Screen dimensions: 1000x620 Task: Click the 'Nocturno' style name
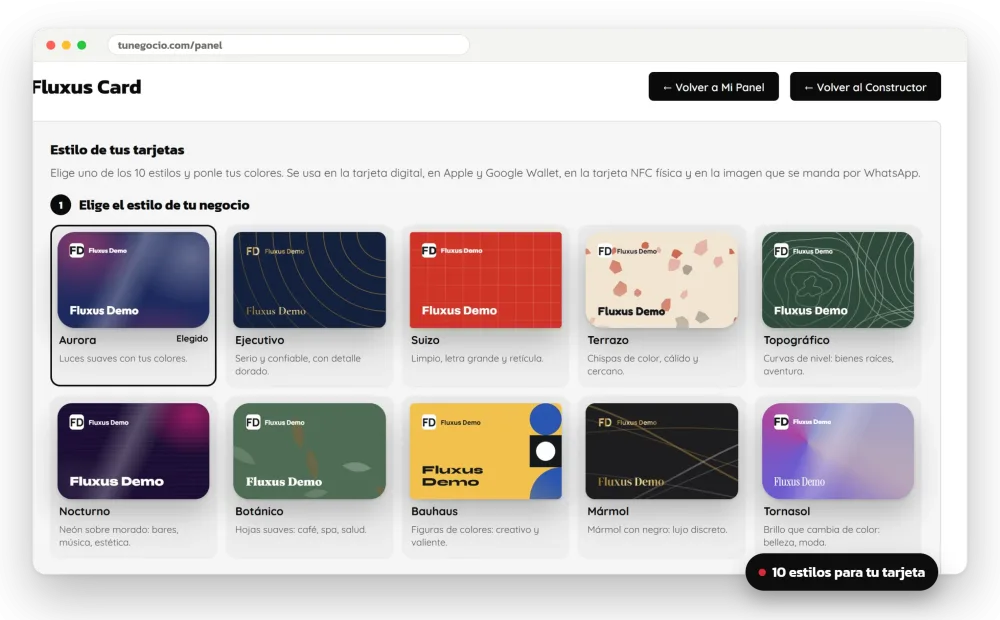[84, 511]
